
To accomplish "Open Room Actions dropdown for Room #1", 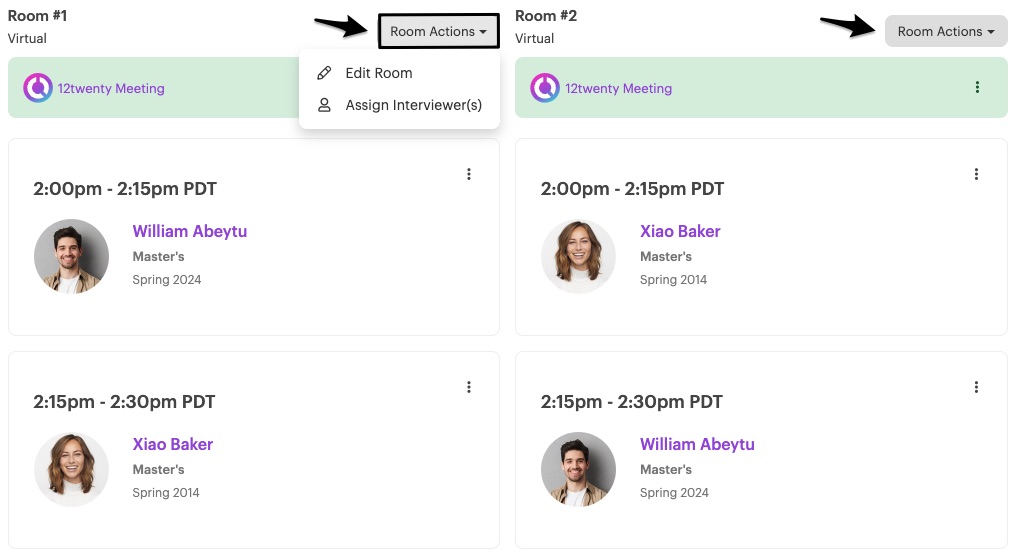I will point(438,31).
